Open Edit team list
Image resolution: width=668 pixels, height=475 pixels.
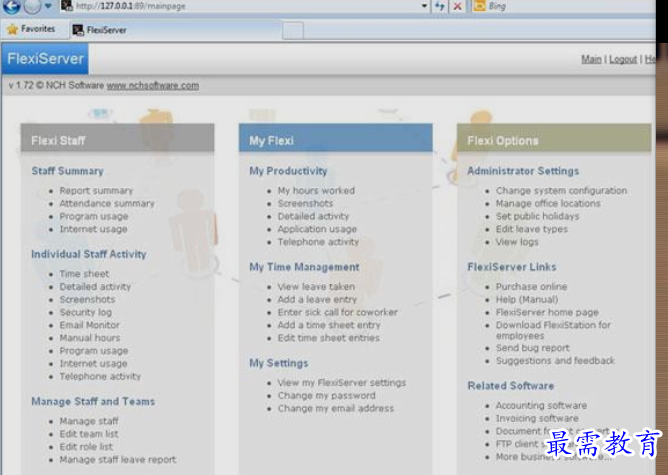tap(89, 434)
